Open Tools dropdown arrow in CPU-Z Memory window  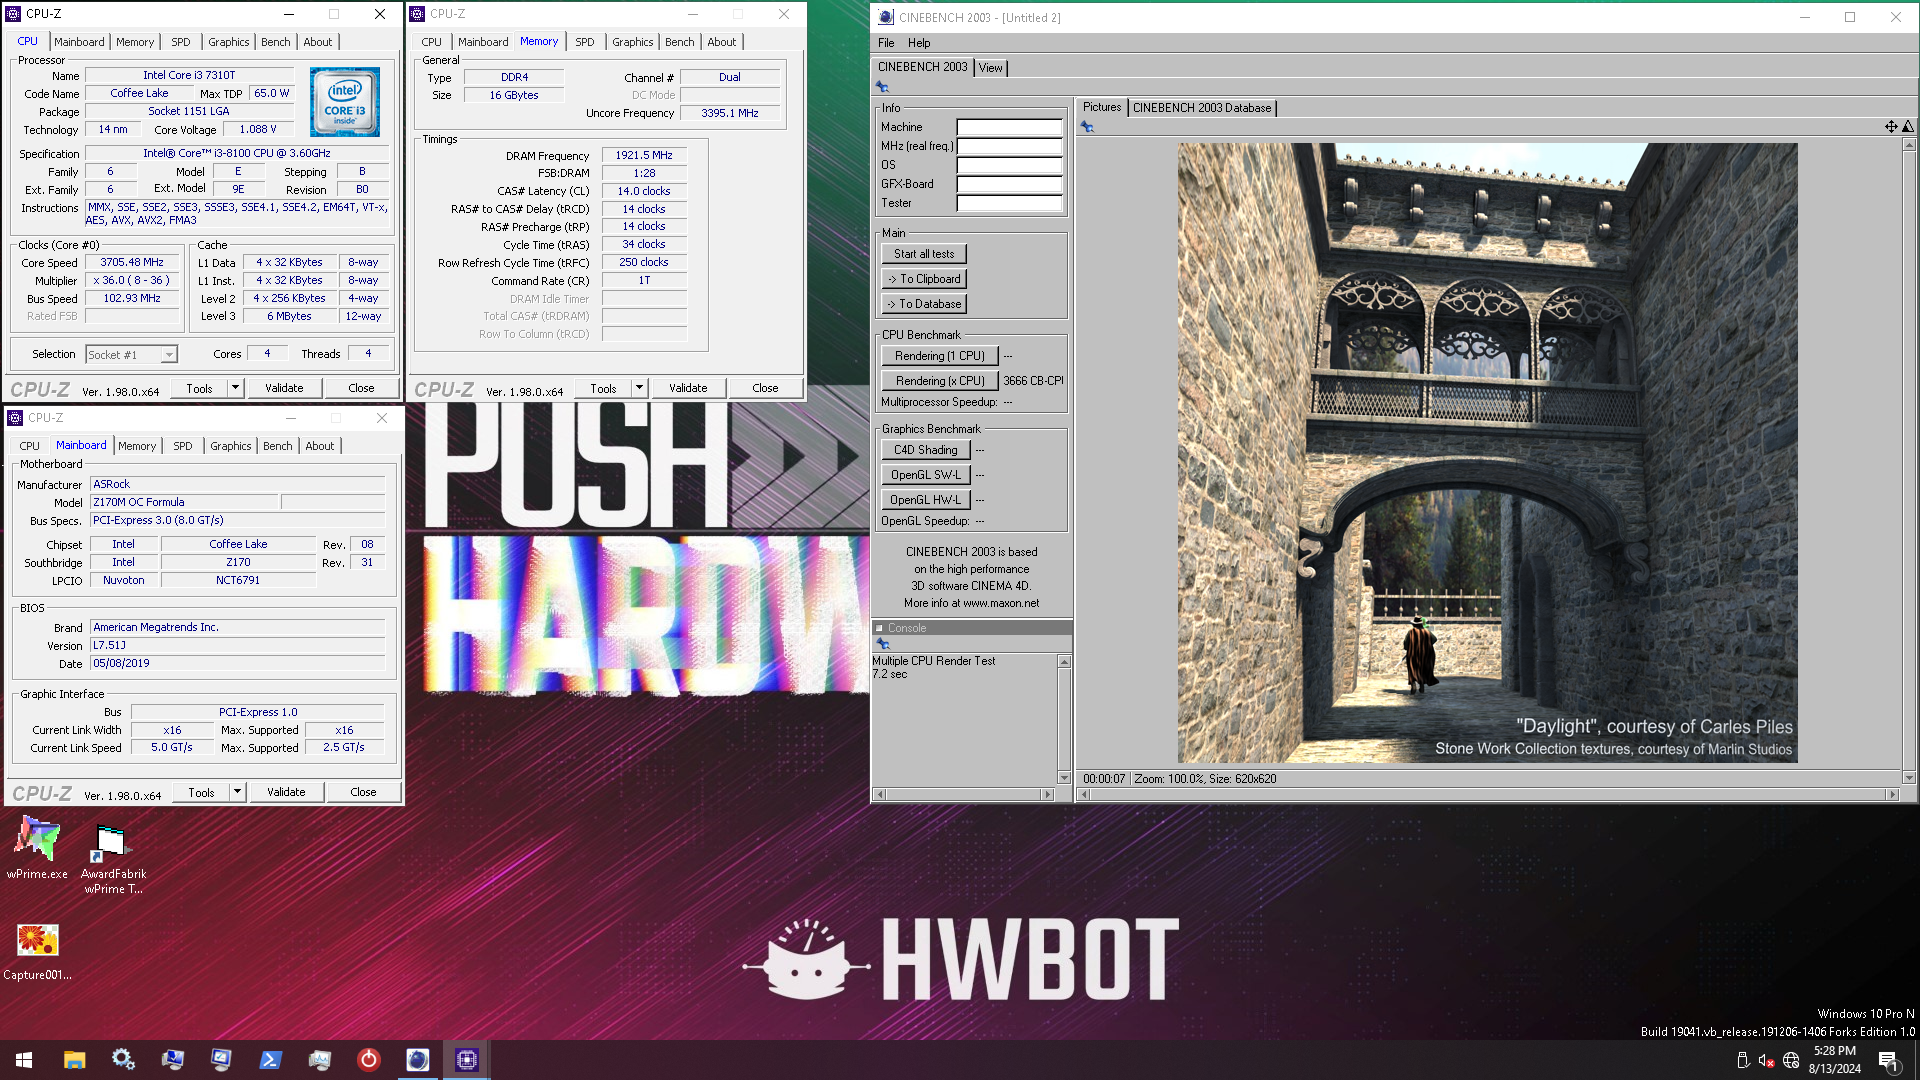(x=640, y=388)
